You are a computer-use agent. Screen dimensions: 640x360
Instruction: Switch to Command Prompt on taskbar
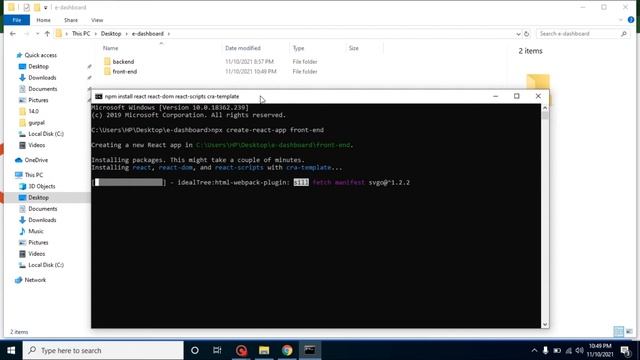coord(310,350)
